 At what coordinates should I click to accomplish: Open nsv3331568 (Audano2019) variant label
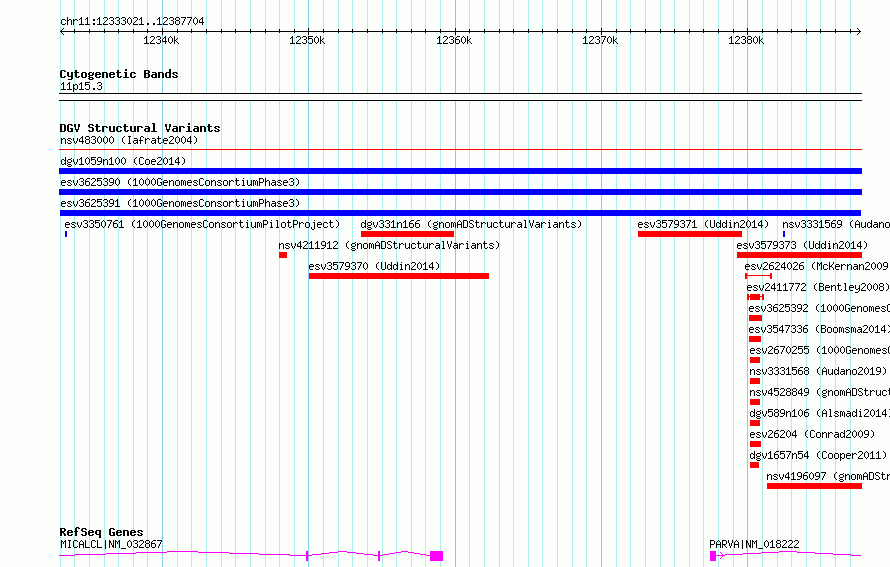[818, 371]
